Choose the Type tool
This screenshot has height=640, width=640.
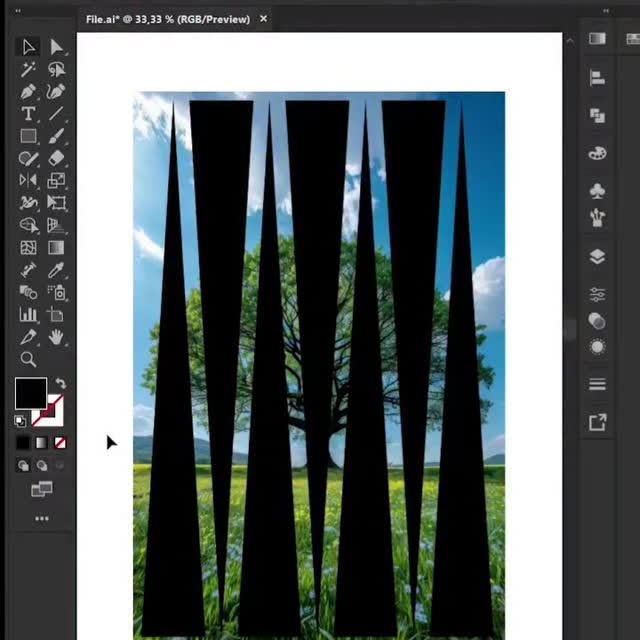click(28, 114)
